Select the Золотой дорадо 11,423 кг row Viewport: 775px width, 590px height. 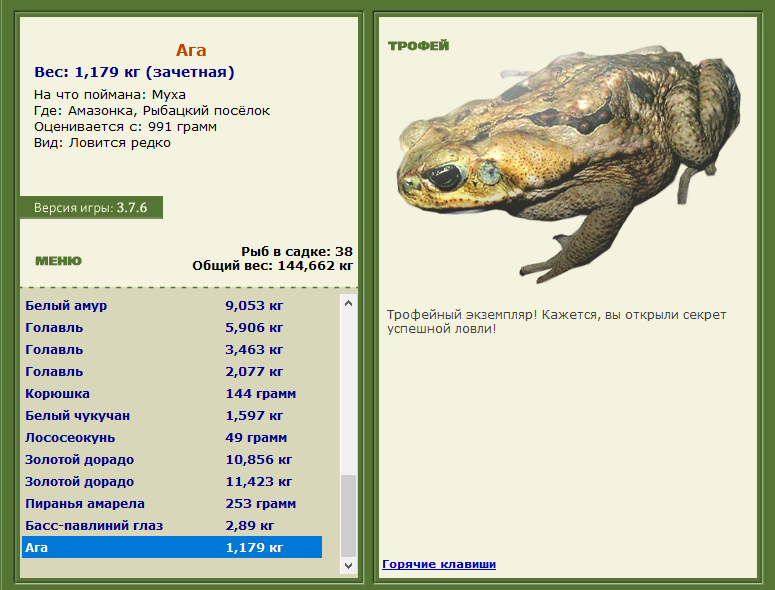(x=172, y=481)
